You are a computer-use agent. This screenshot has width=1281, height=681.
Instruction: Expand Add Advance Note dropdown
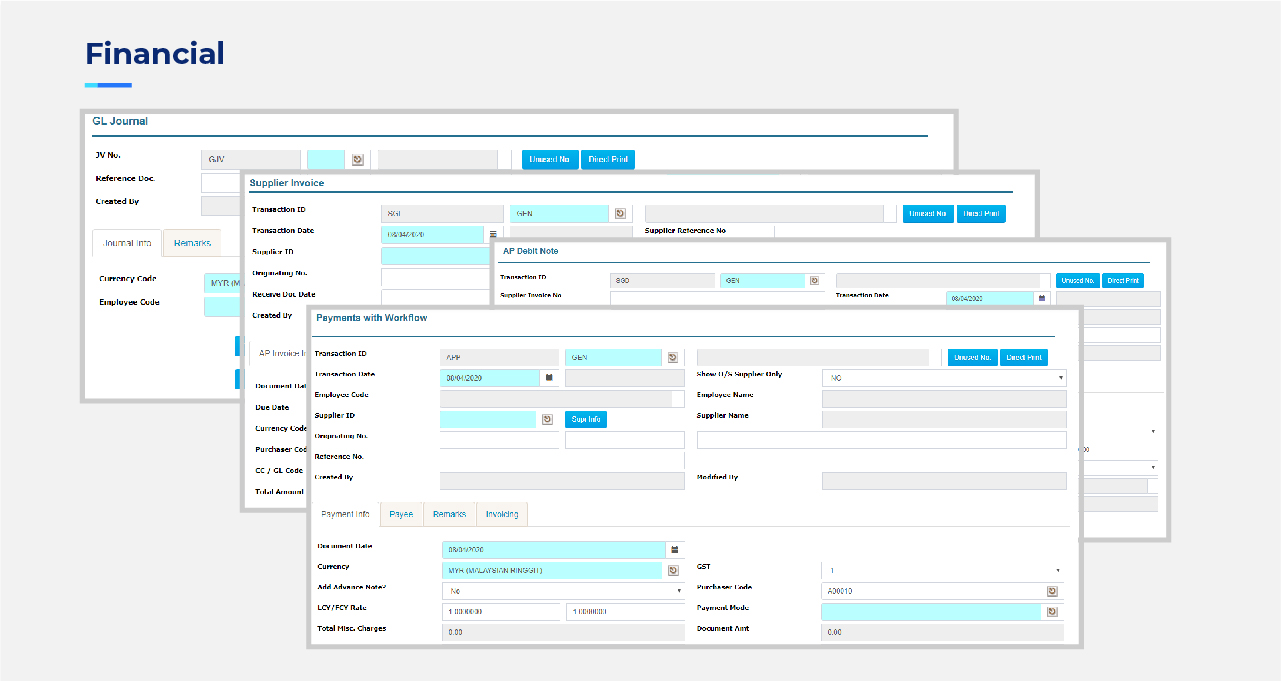[x=679, y=591]
